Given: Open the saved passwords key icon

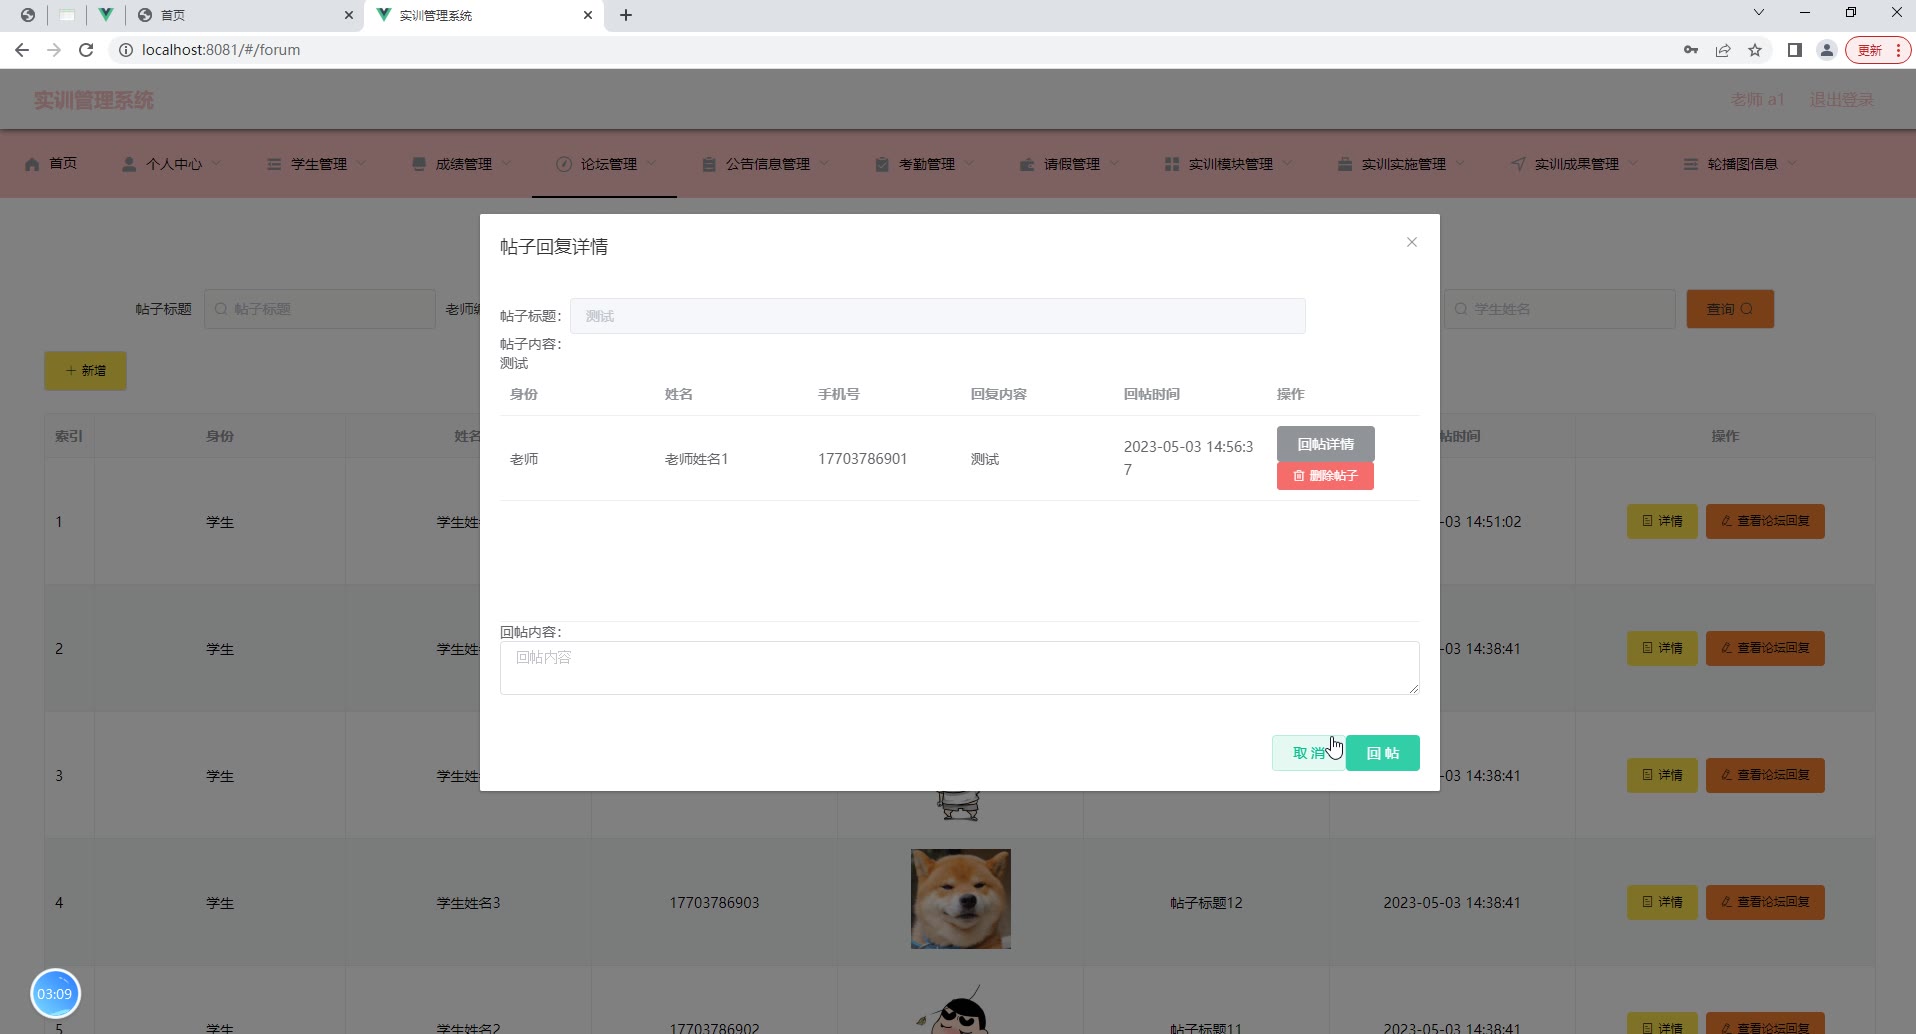Looking at the screenshot, I should tap(1691, 50).
